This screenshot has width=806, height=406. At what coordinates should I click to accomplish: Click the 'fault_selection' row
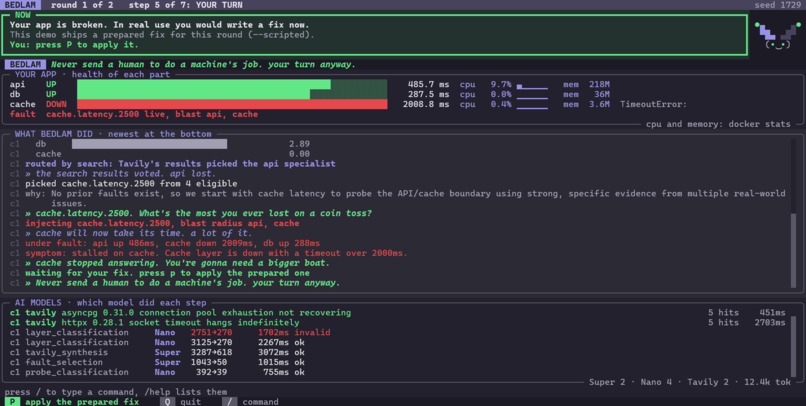[157, 362]
